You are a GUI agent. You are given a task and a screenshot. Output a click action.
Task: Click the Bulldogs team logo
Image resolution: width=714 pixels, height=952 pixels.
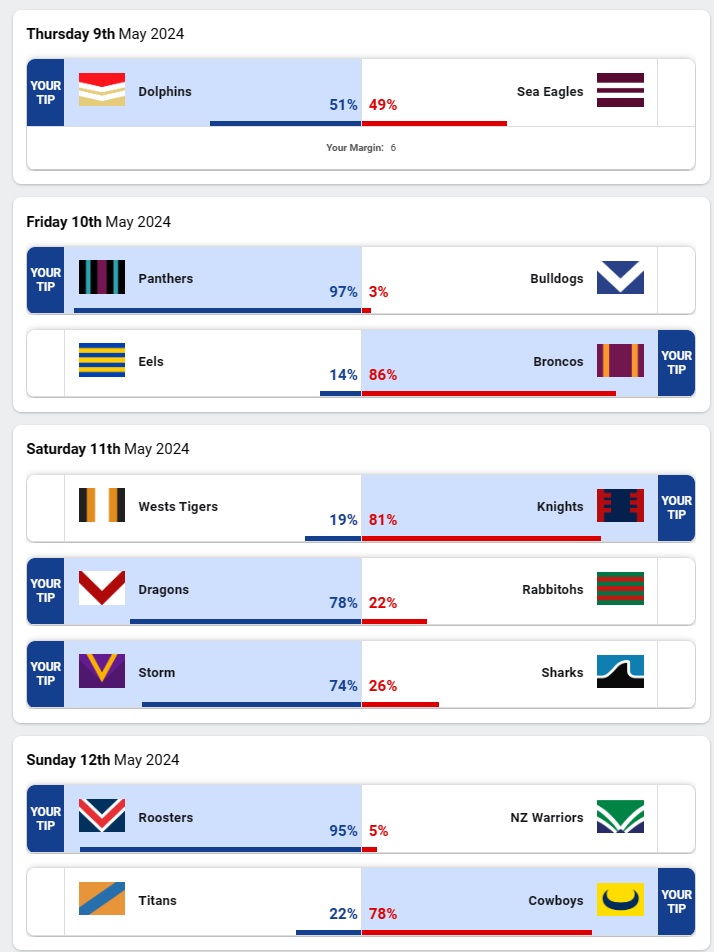[620, 277]
